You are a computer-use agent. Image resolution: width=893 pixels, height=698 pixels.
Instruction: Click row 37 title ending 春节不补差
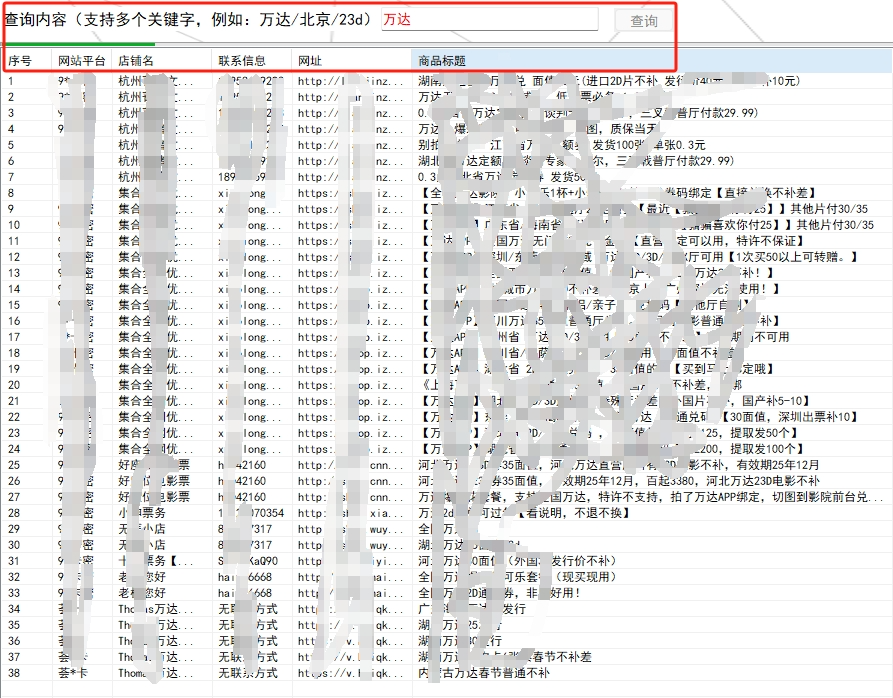pos(505,657)
